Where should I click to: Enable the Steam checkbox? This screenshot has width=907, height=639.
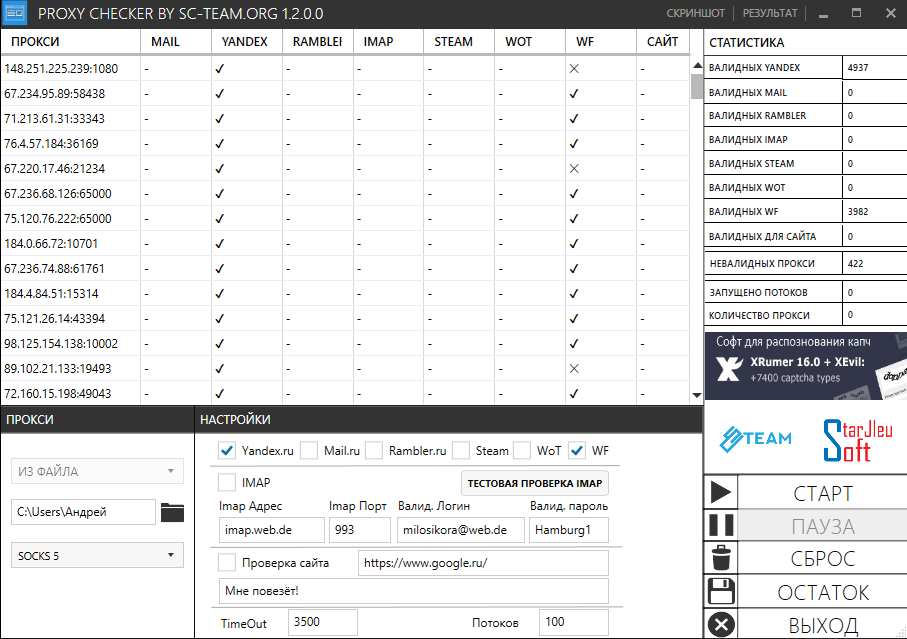(460, 450)
